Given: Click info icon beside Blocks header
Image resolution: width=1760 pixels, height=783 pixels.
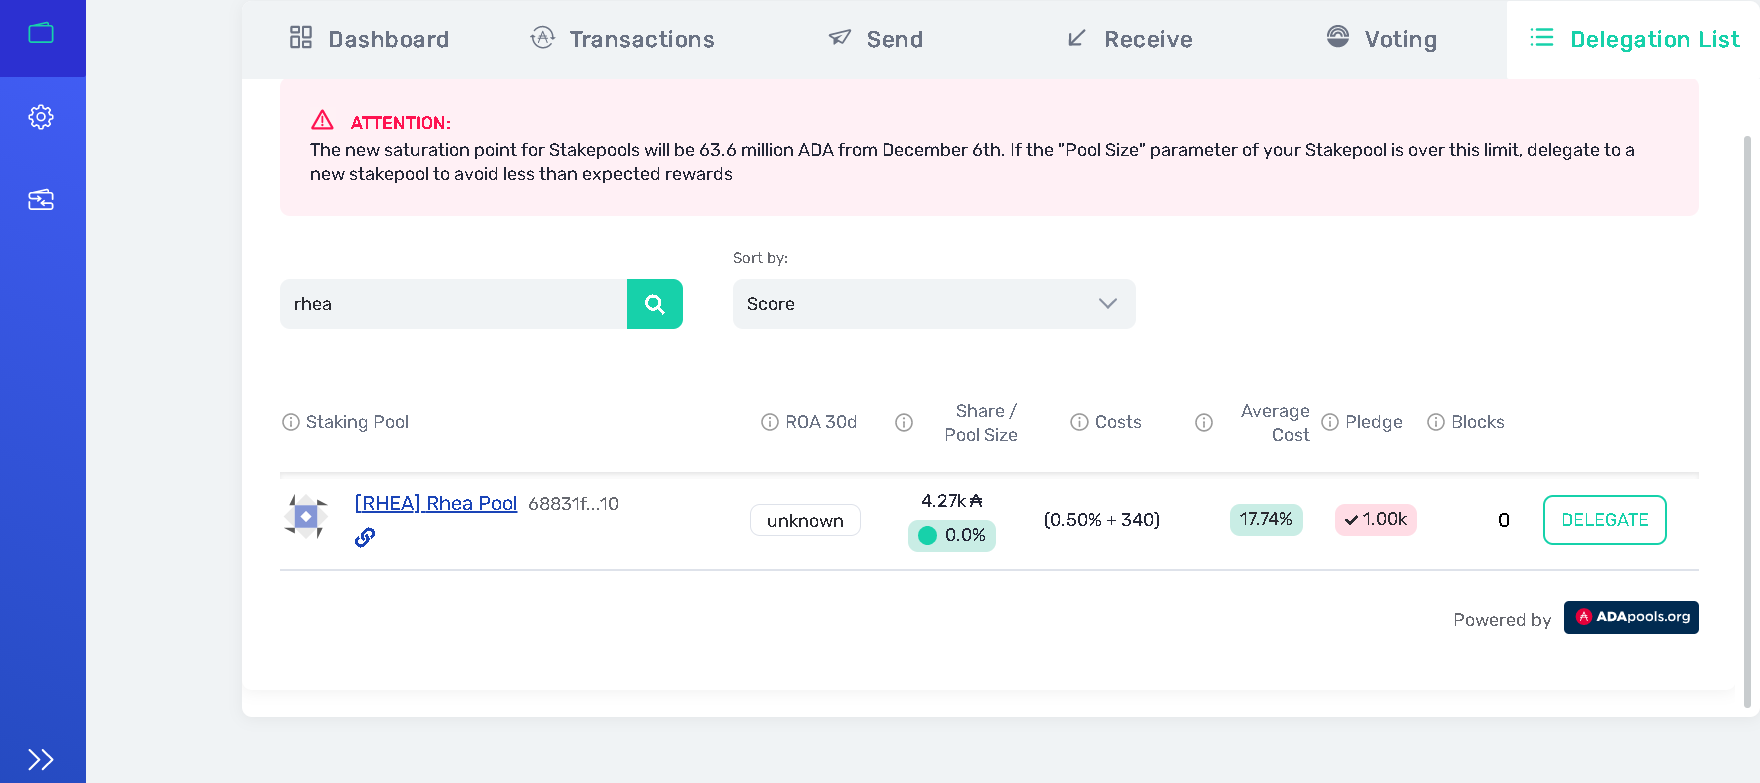Looking at the screenshot, I should click(1436, 422).
